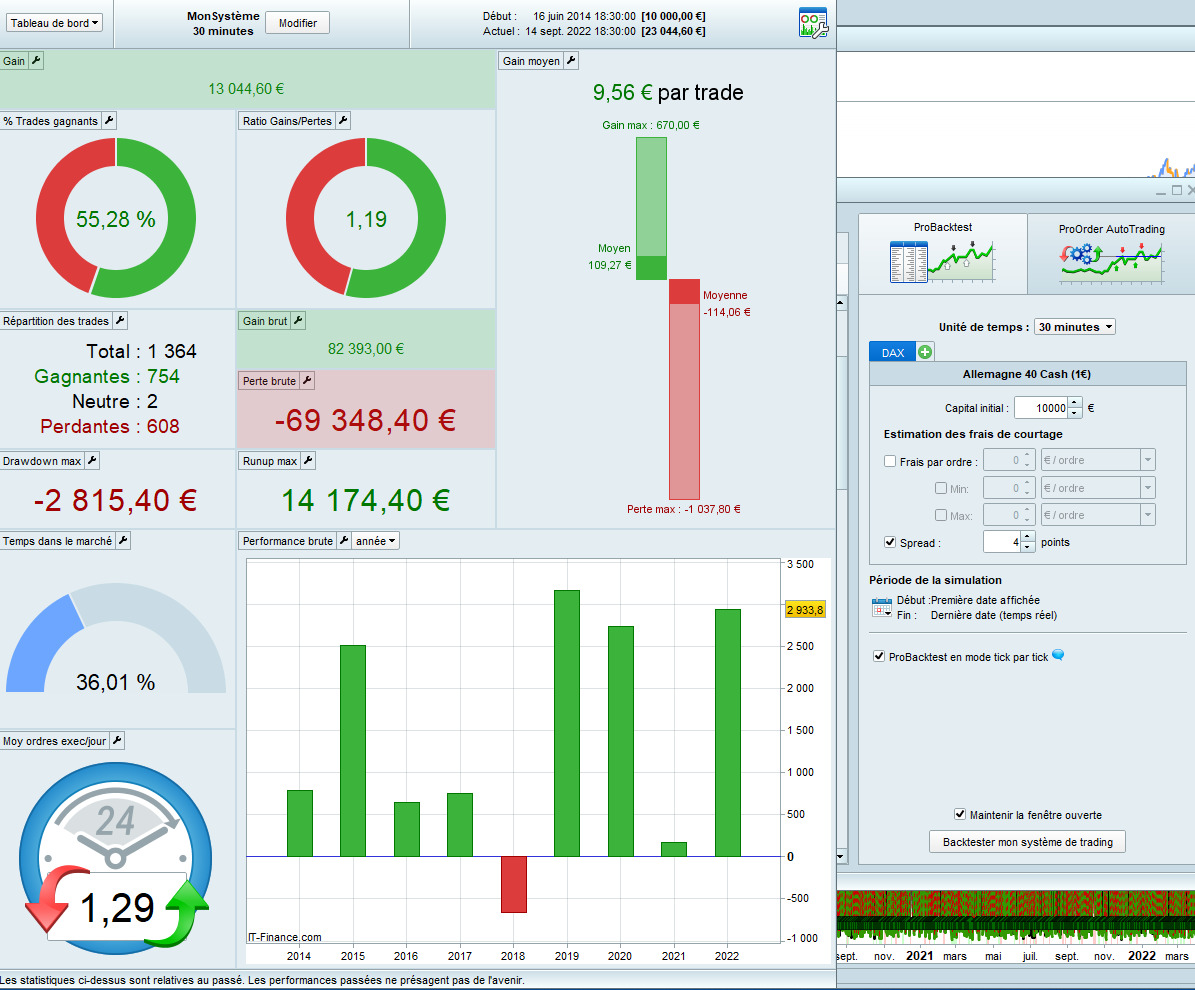
Task: Open Performance brute wrench settings
Action: pos(344,540)
